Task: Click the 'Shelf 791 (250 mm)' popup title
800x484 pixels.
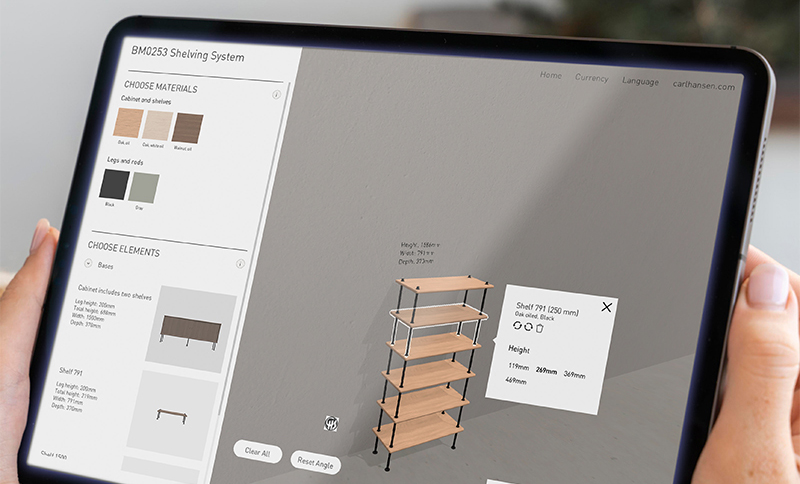Action: tap(547, 309)
